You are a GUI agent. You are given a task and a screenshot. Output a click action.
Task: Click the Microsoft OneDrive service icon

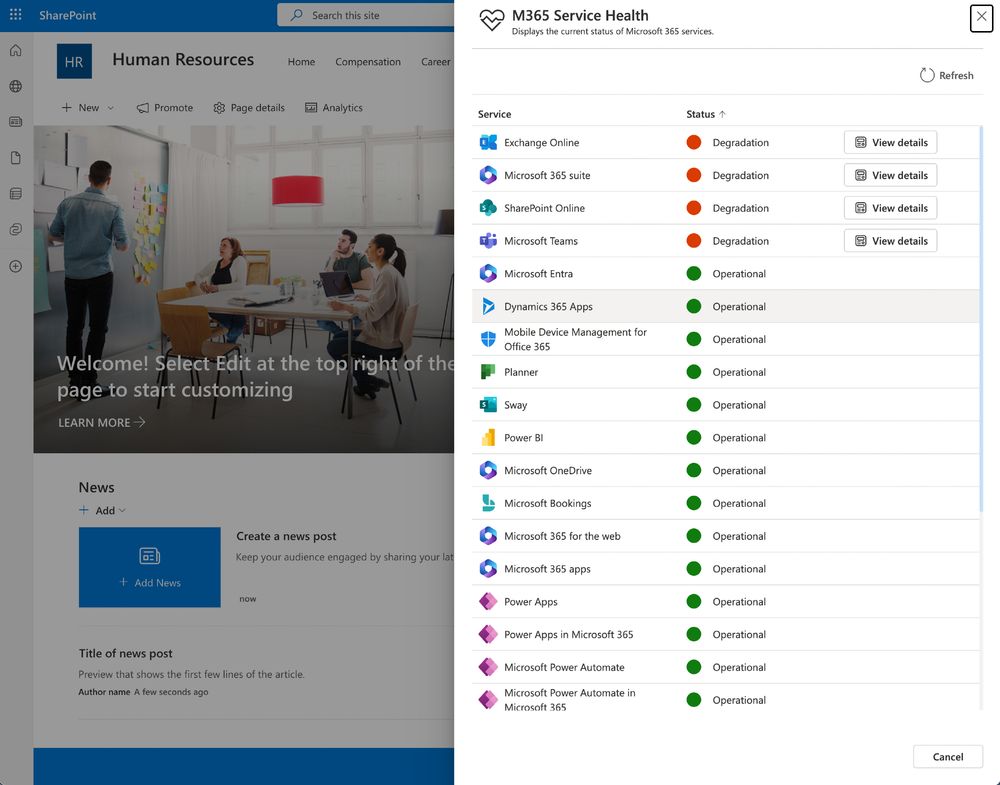coord(488,471)
